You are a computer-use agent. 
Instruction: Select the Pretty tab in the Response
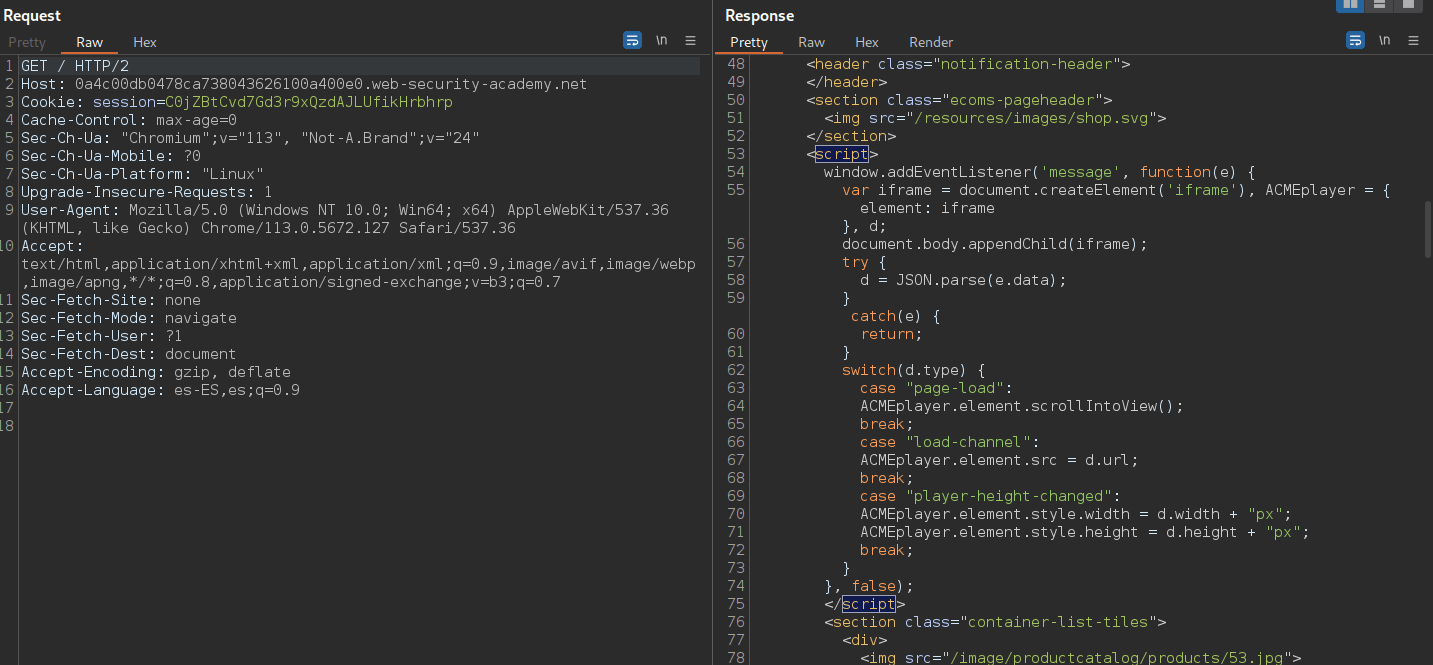tap(748, 42)
